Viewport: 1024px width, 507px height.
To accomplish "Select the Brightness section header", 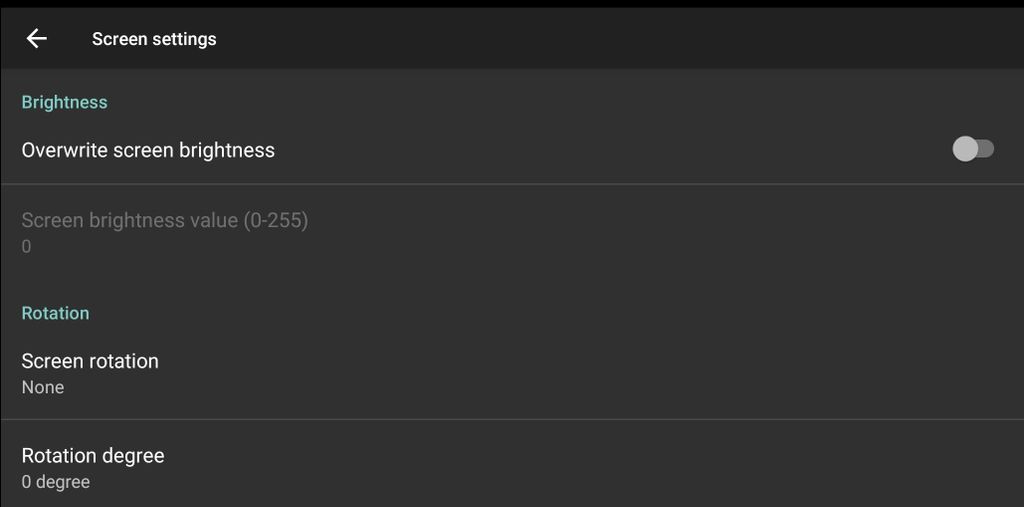I will (x=65, y=103).
